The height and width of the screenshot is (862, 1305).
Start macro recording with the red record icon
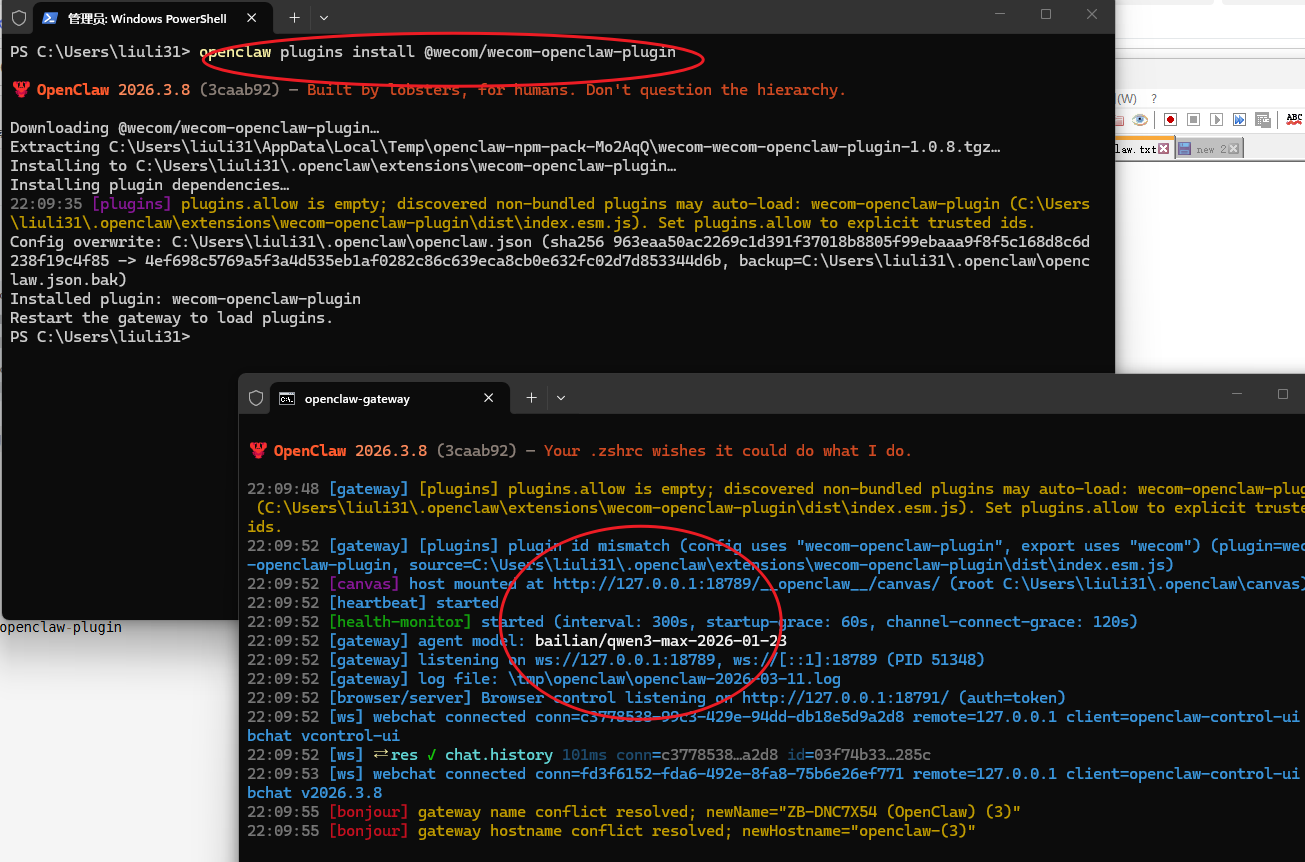[1170, 119]
